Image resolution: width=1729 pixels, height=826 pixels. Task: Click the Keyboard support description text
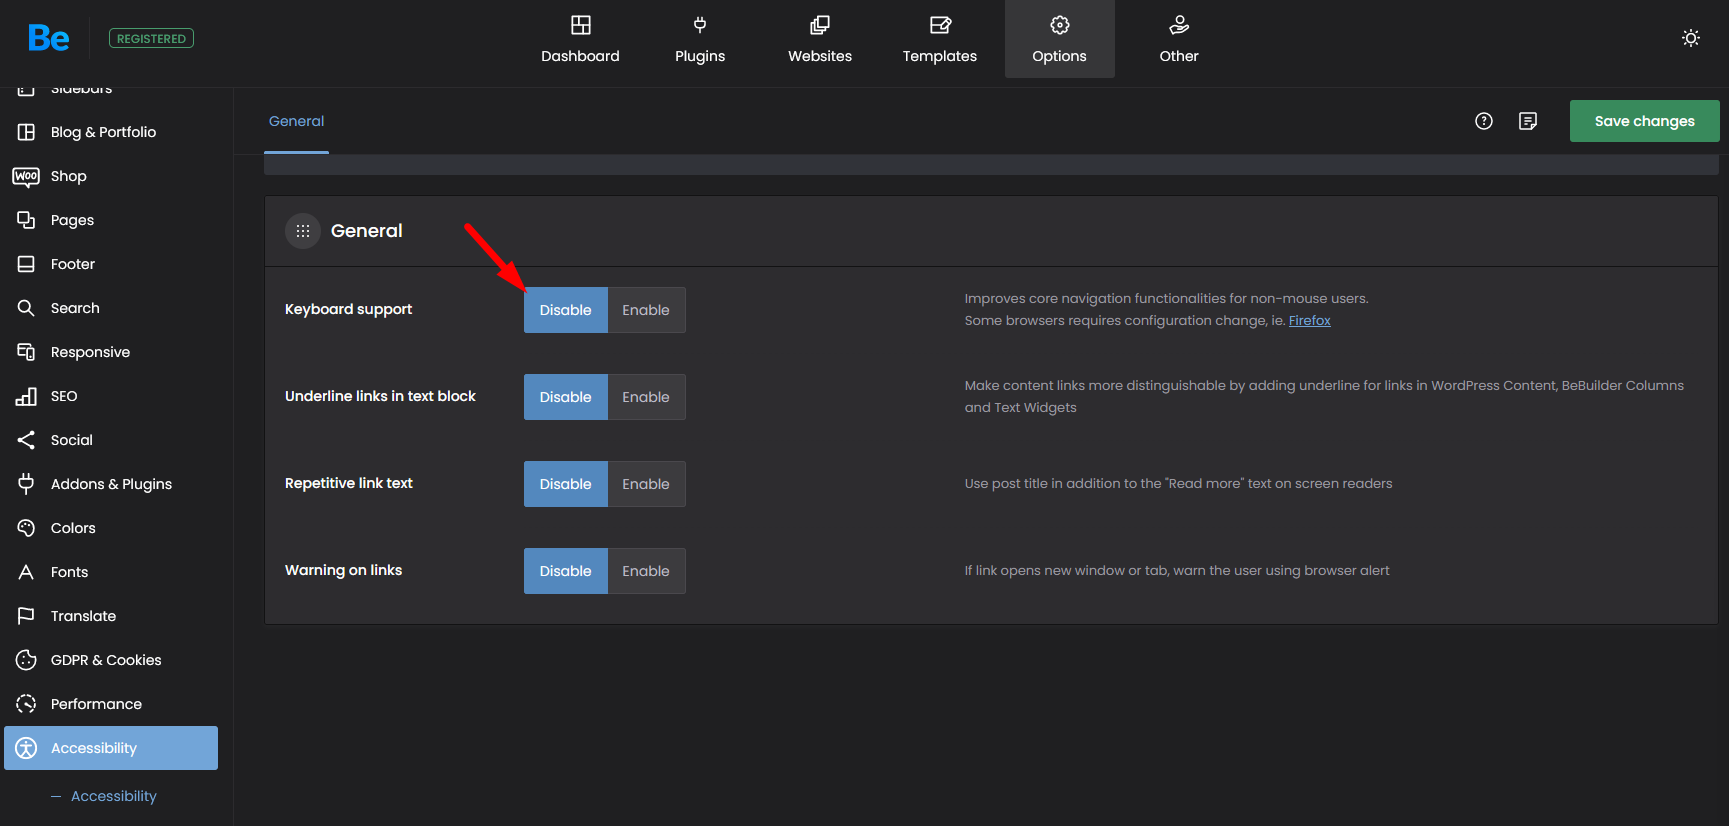coord(1166,310)
